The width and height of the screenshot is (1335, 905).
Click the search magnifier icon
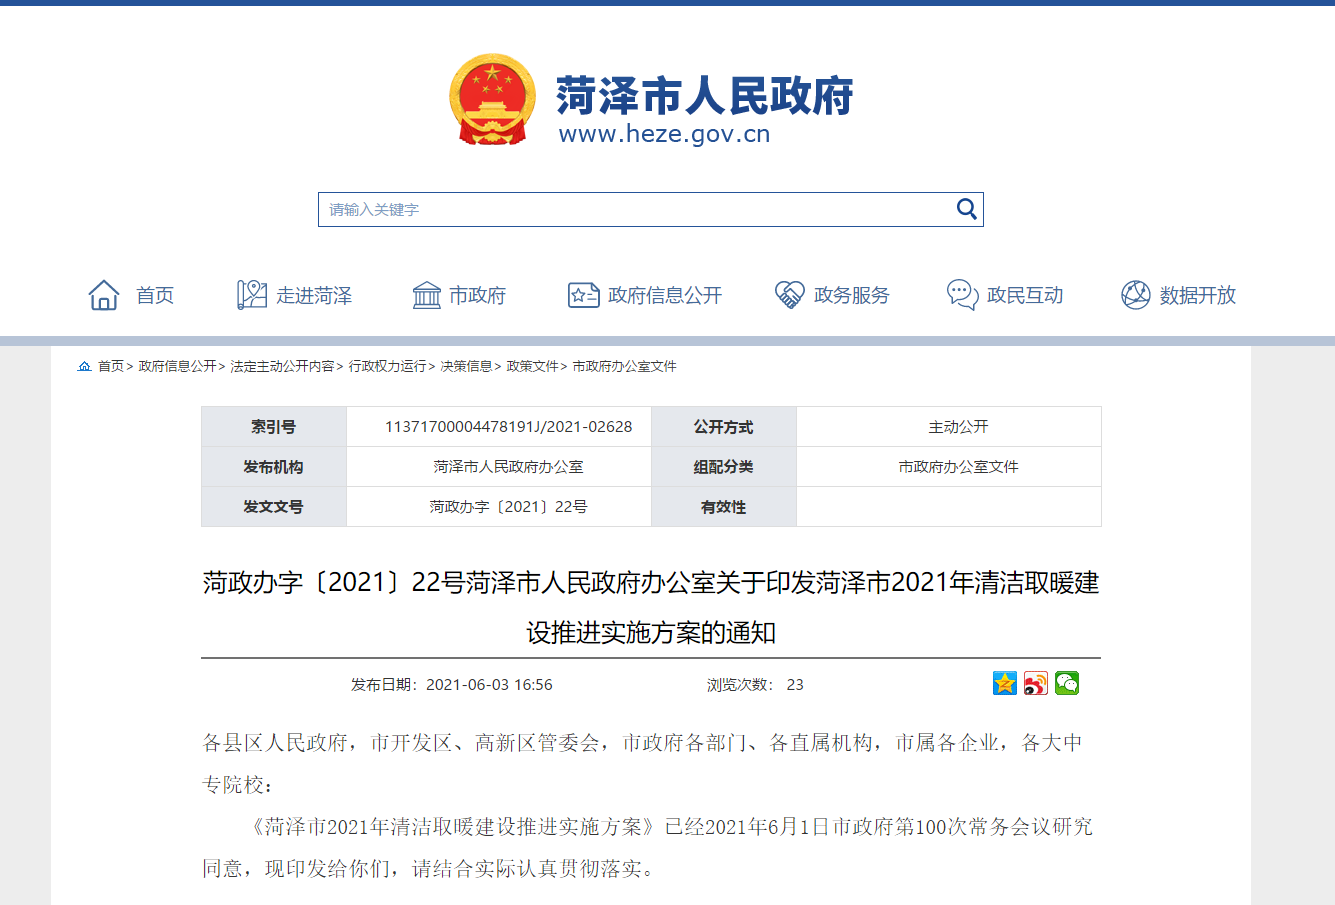(966, 209)
